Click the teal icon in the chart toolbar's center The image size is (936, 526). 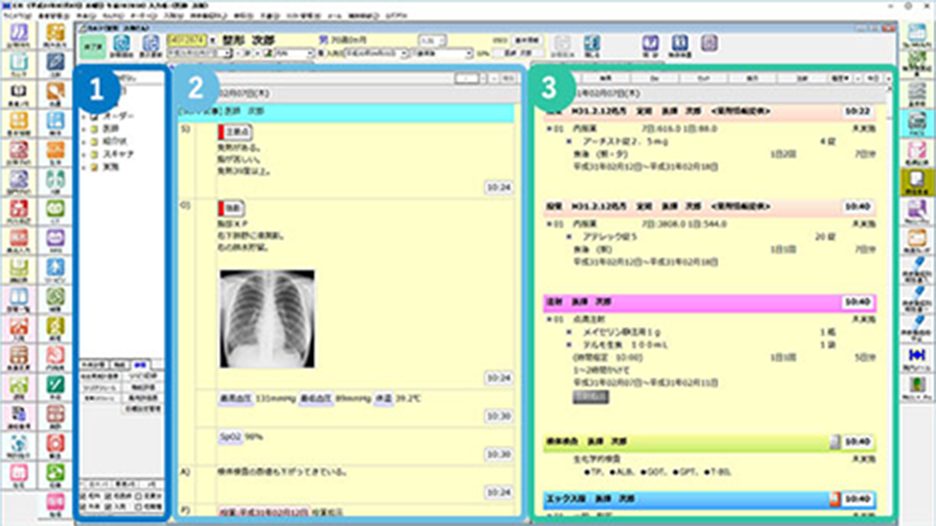coord(592,44)
